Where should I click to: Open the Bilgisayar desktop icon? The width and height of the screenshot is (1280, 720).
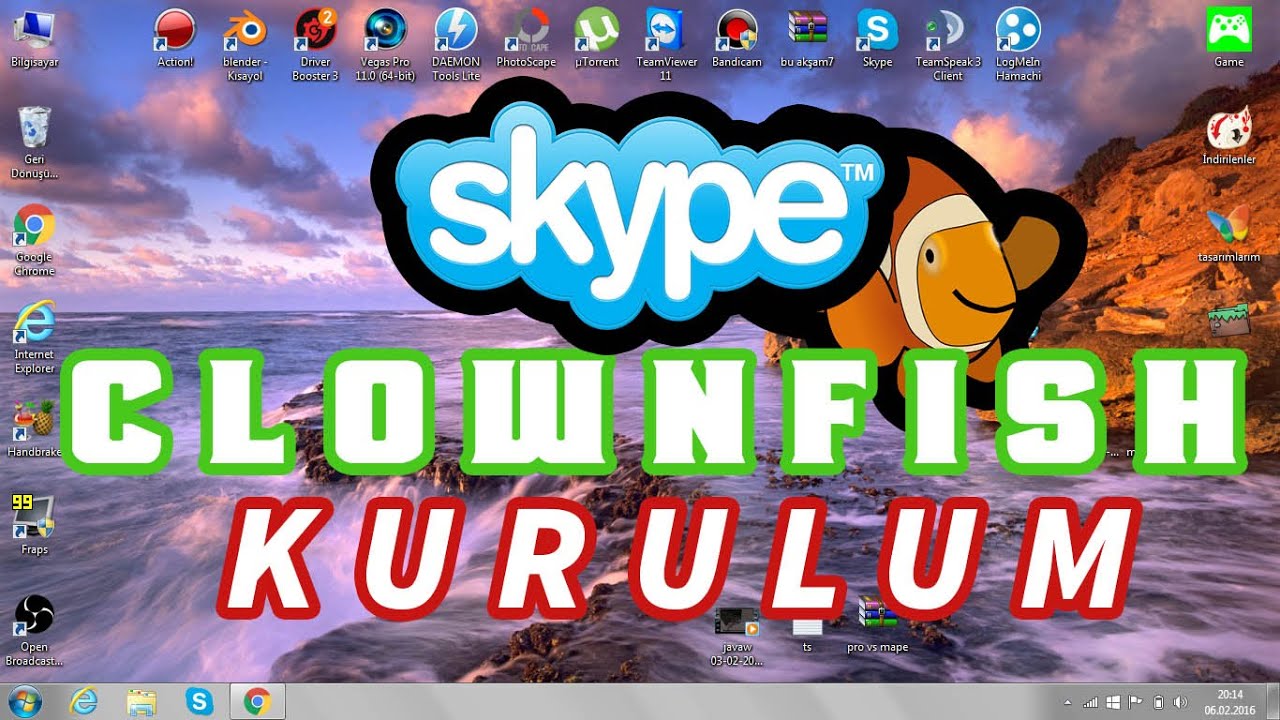coord(34,38)
